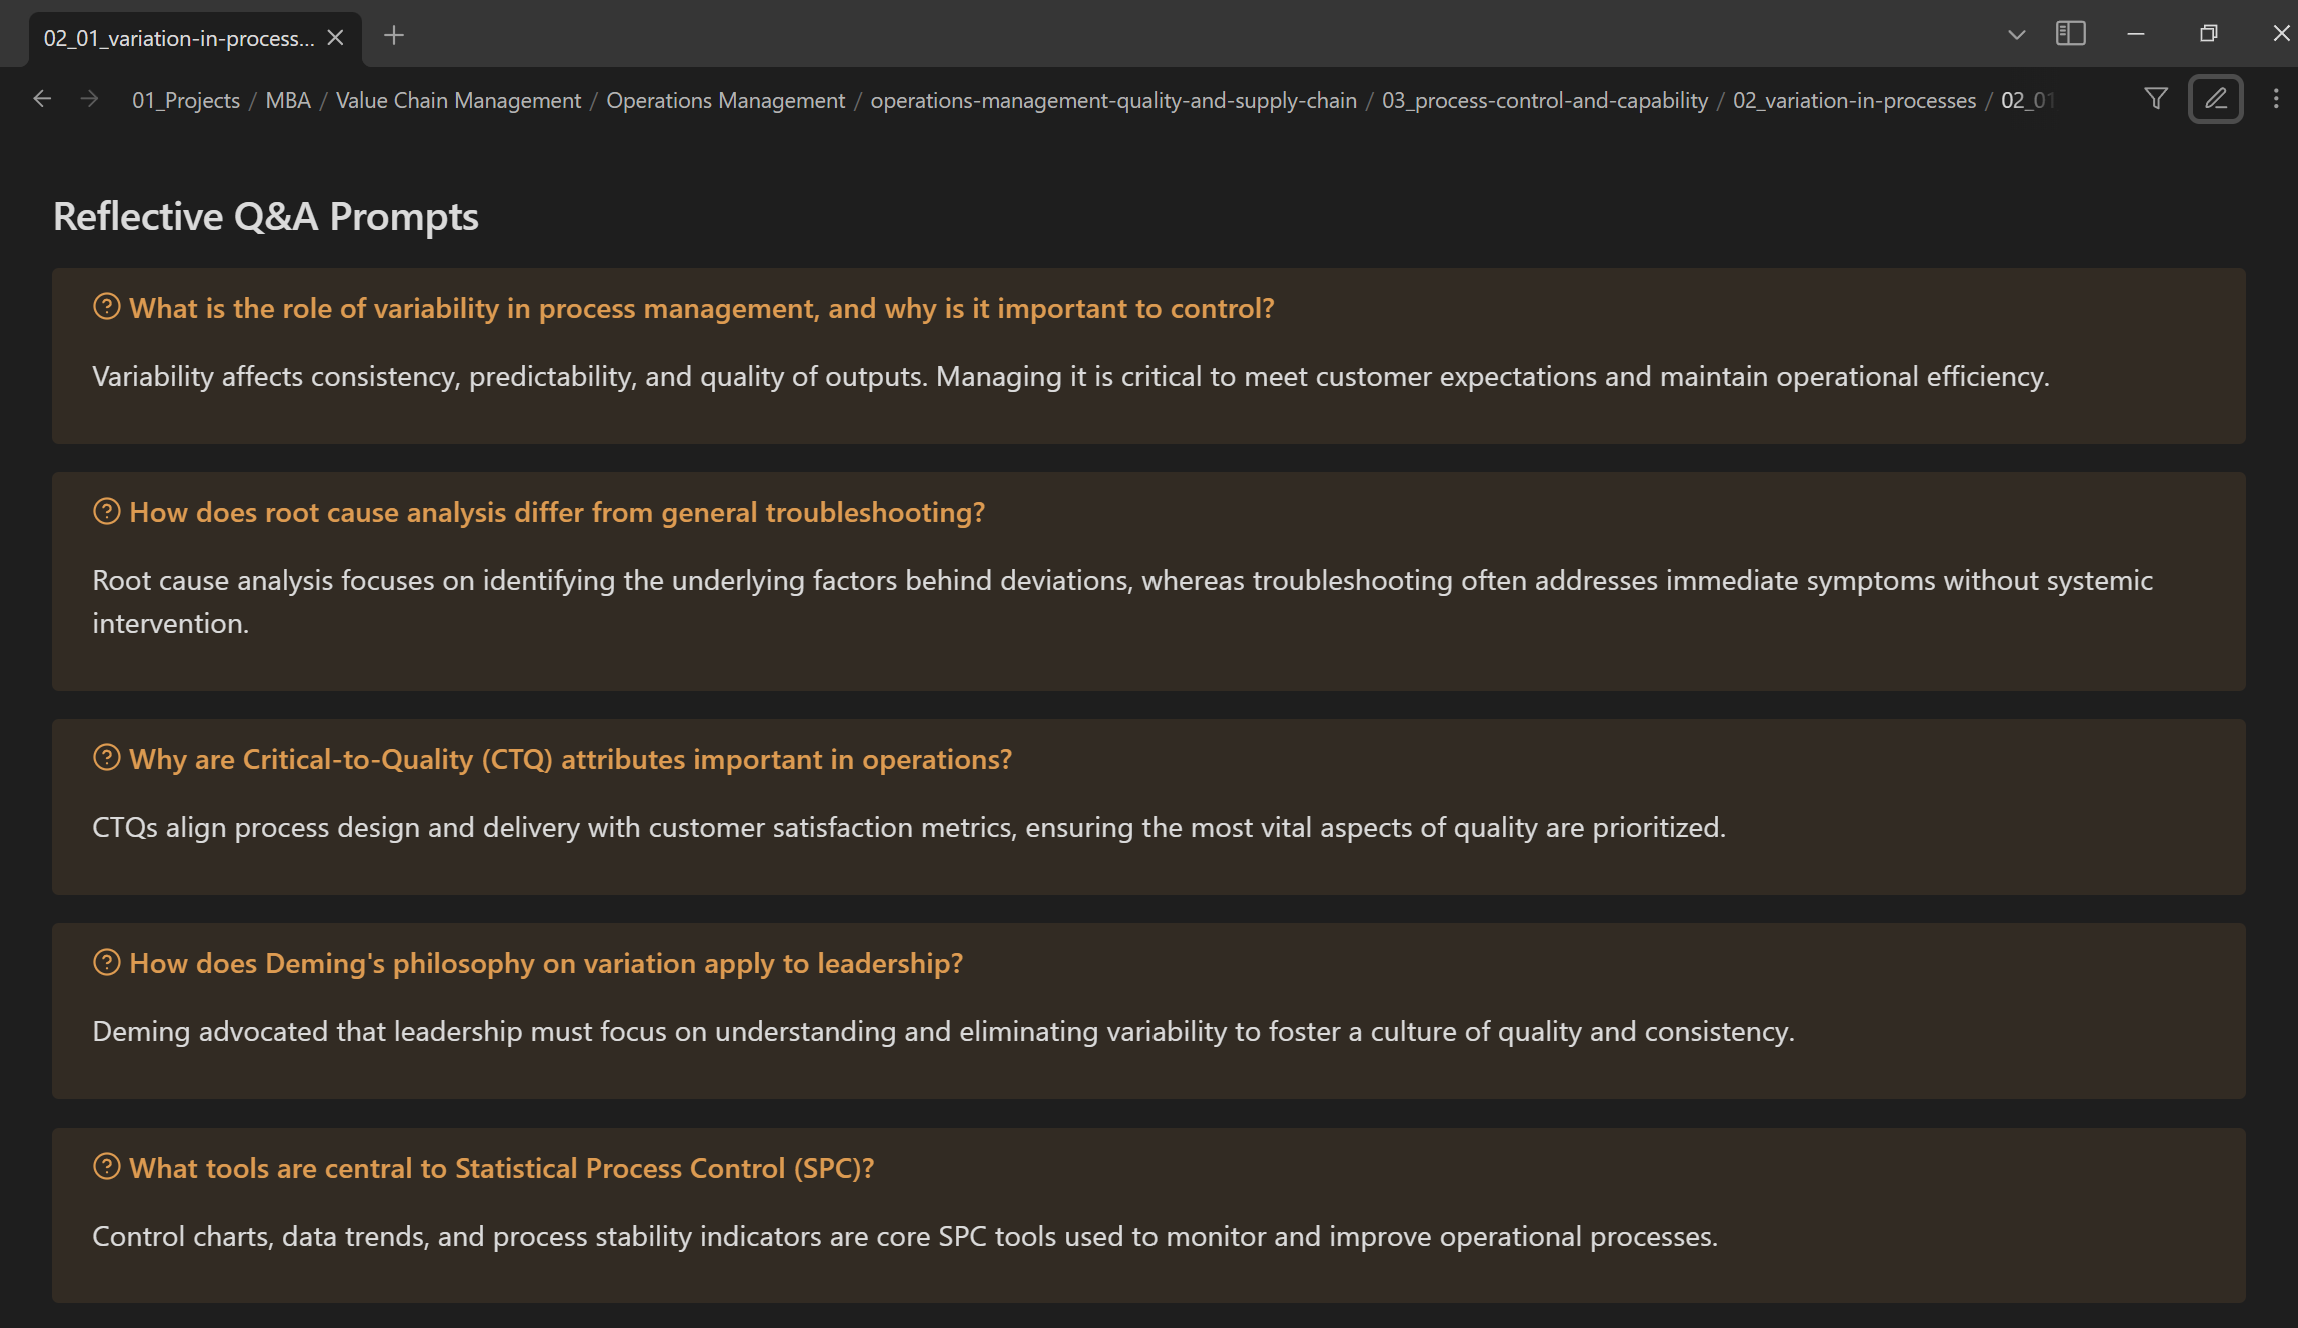Open 03_process-control-and-capability breadcrumb
The image size is (2298, 1328).
[1544, 100]
